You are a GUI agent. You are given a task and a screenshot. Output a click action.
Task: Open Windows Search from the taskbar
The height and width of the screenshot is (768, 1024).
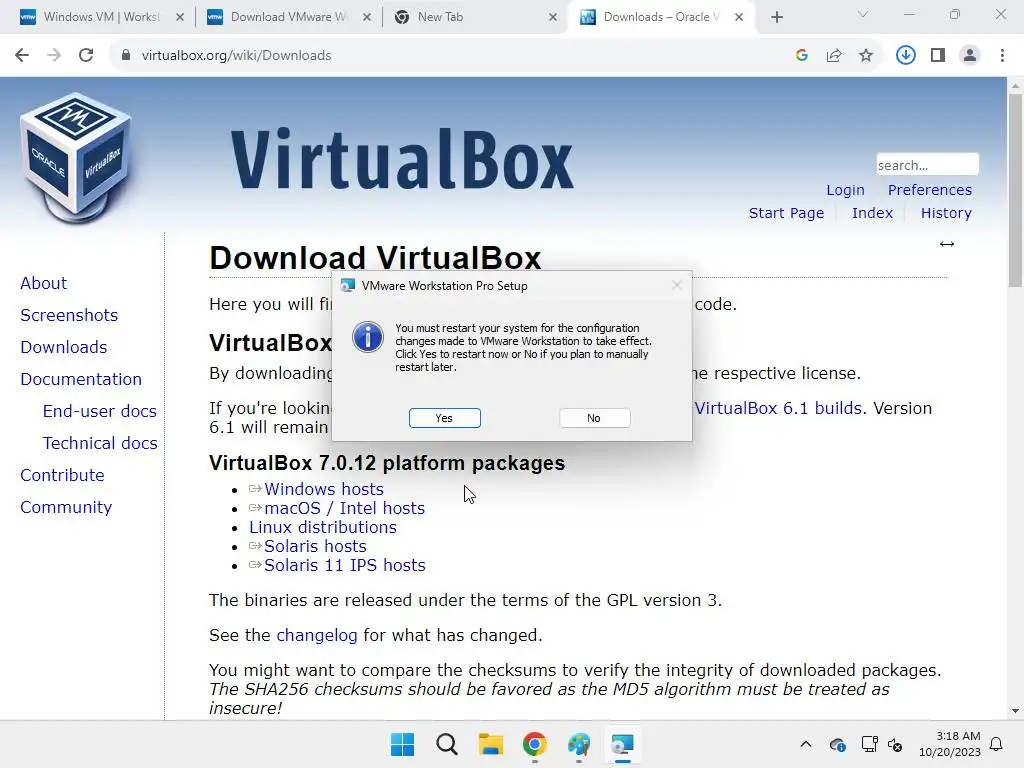click(447, 744)
